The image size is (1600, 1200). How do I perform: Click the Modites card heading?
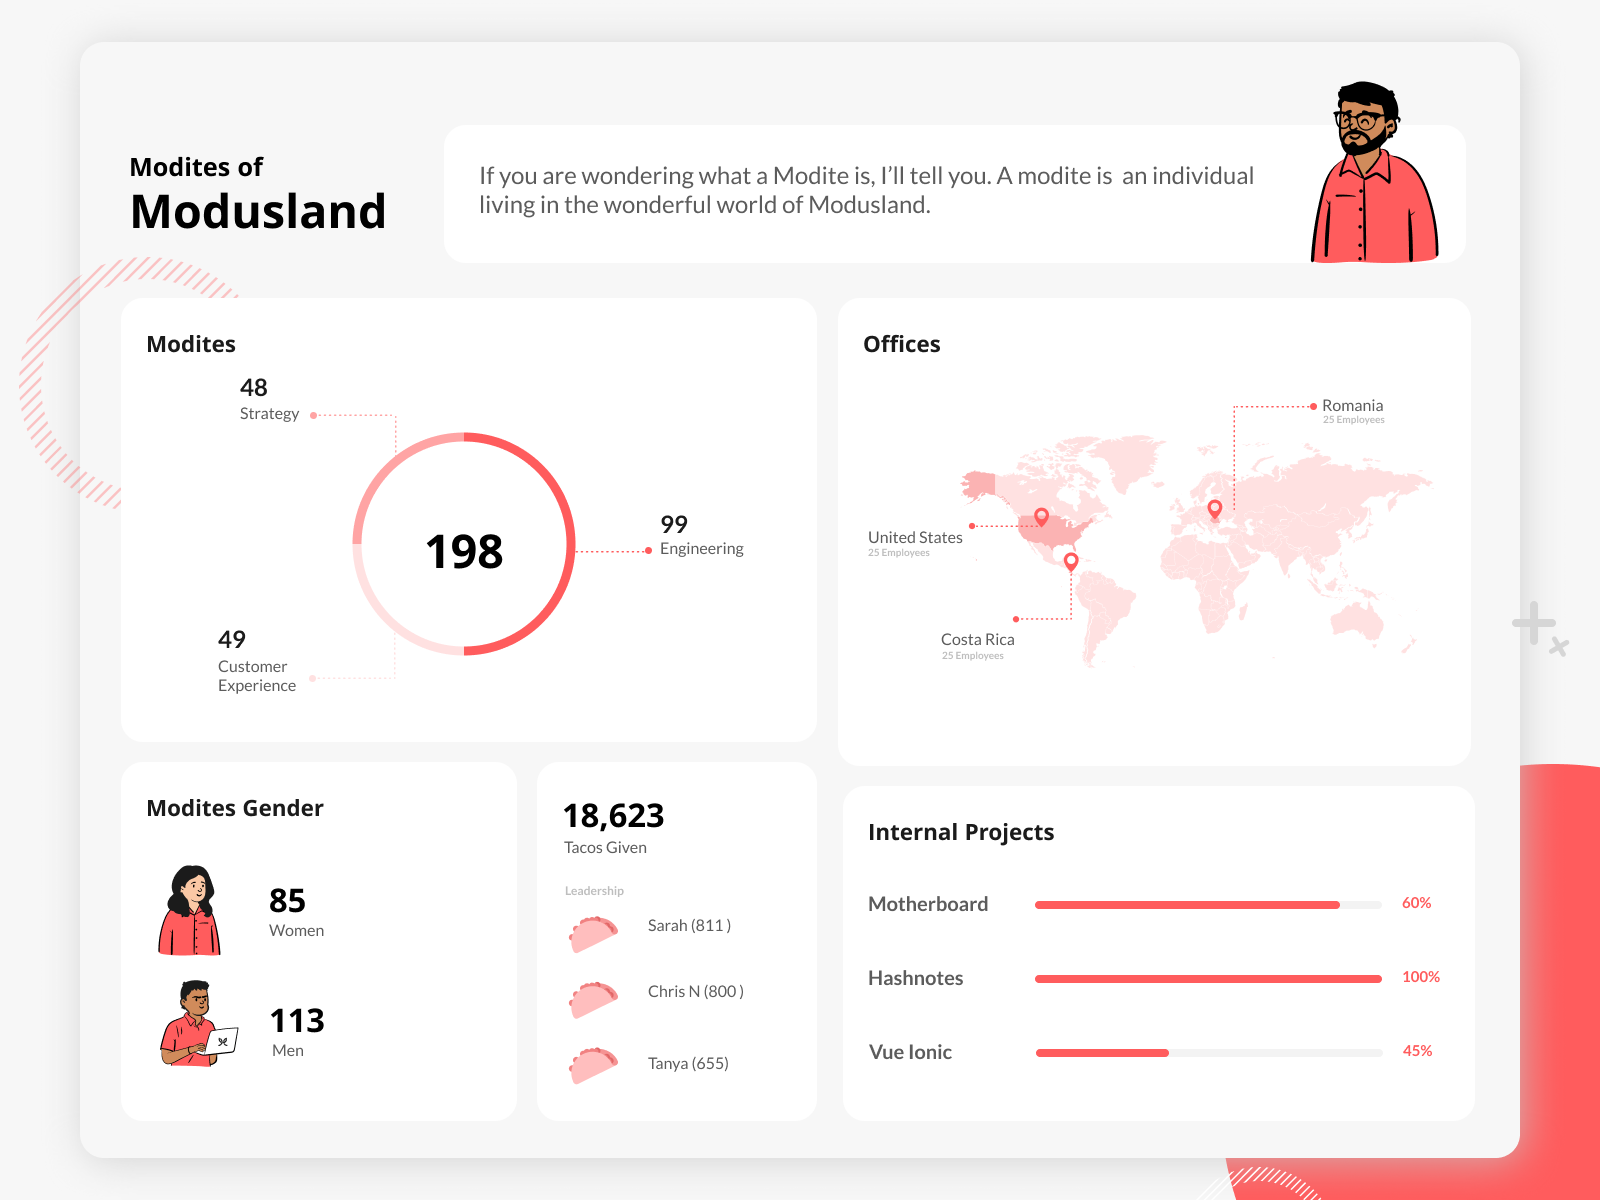191,344
